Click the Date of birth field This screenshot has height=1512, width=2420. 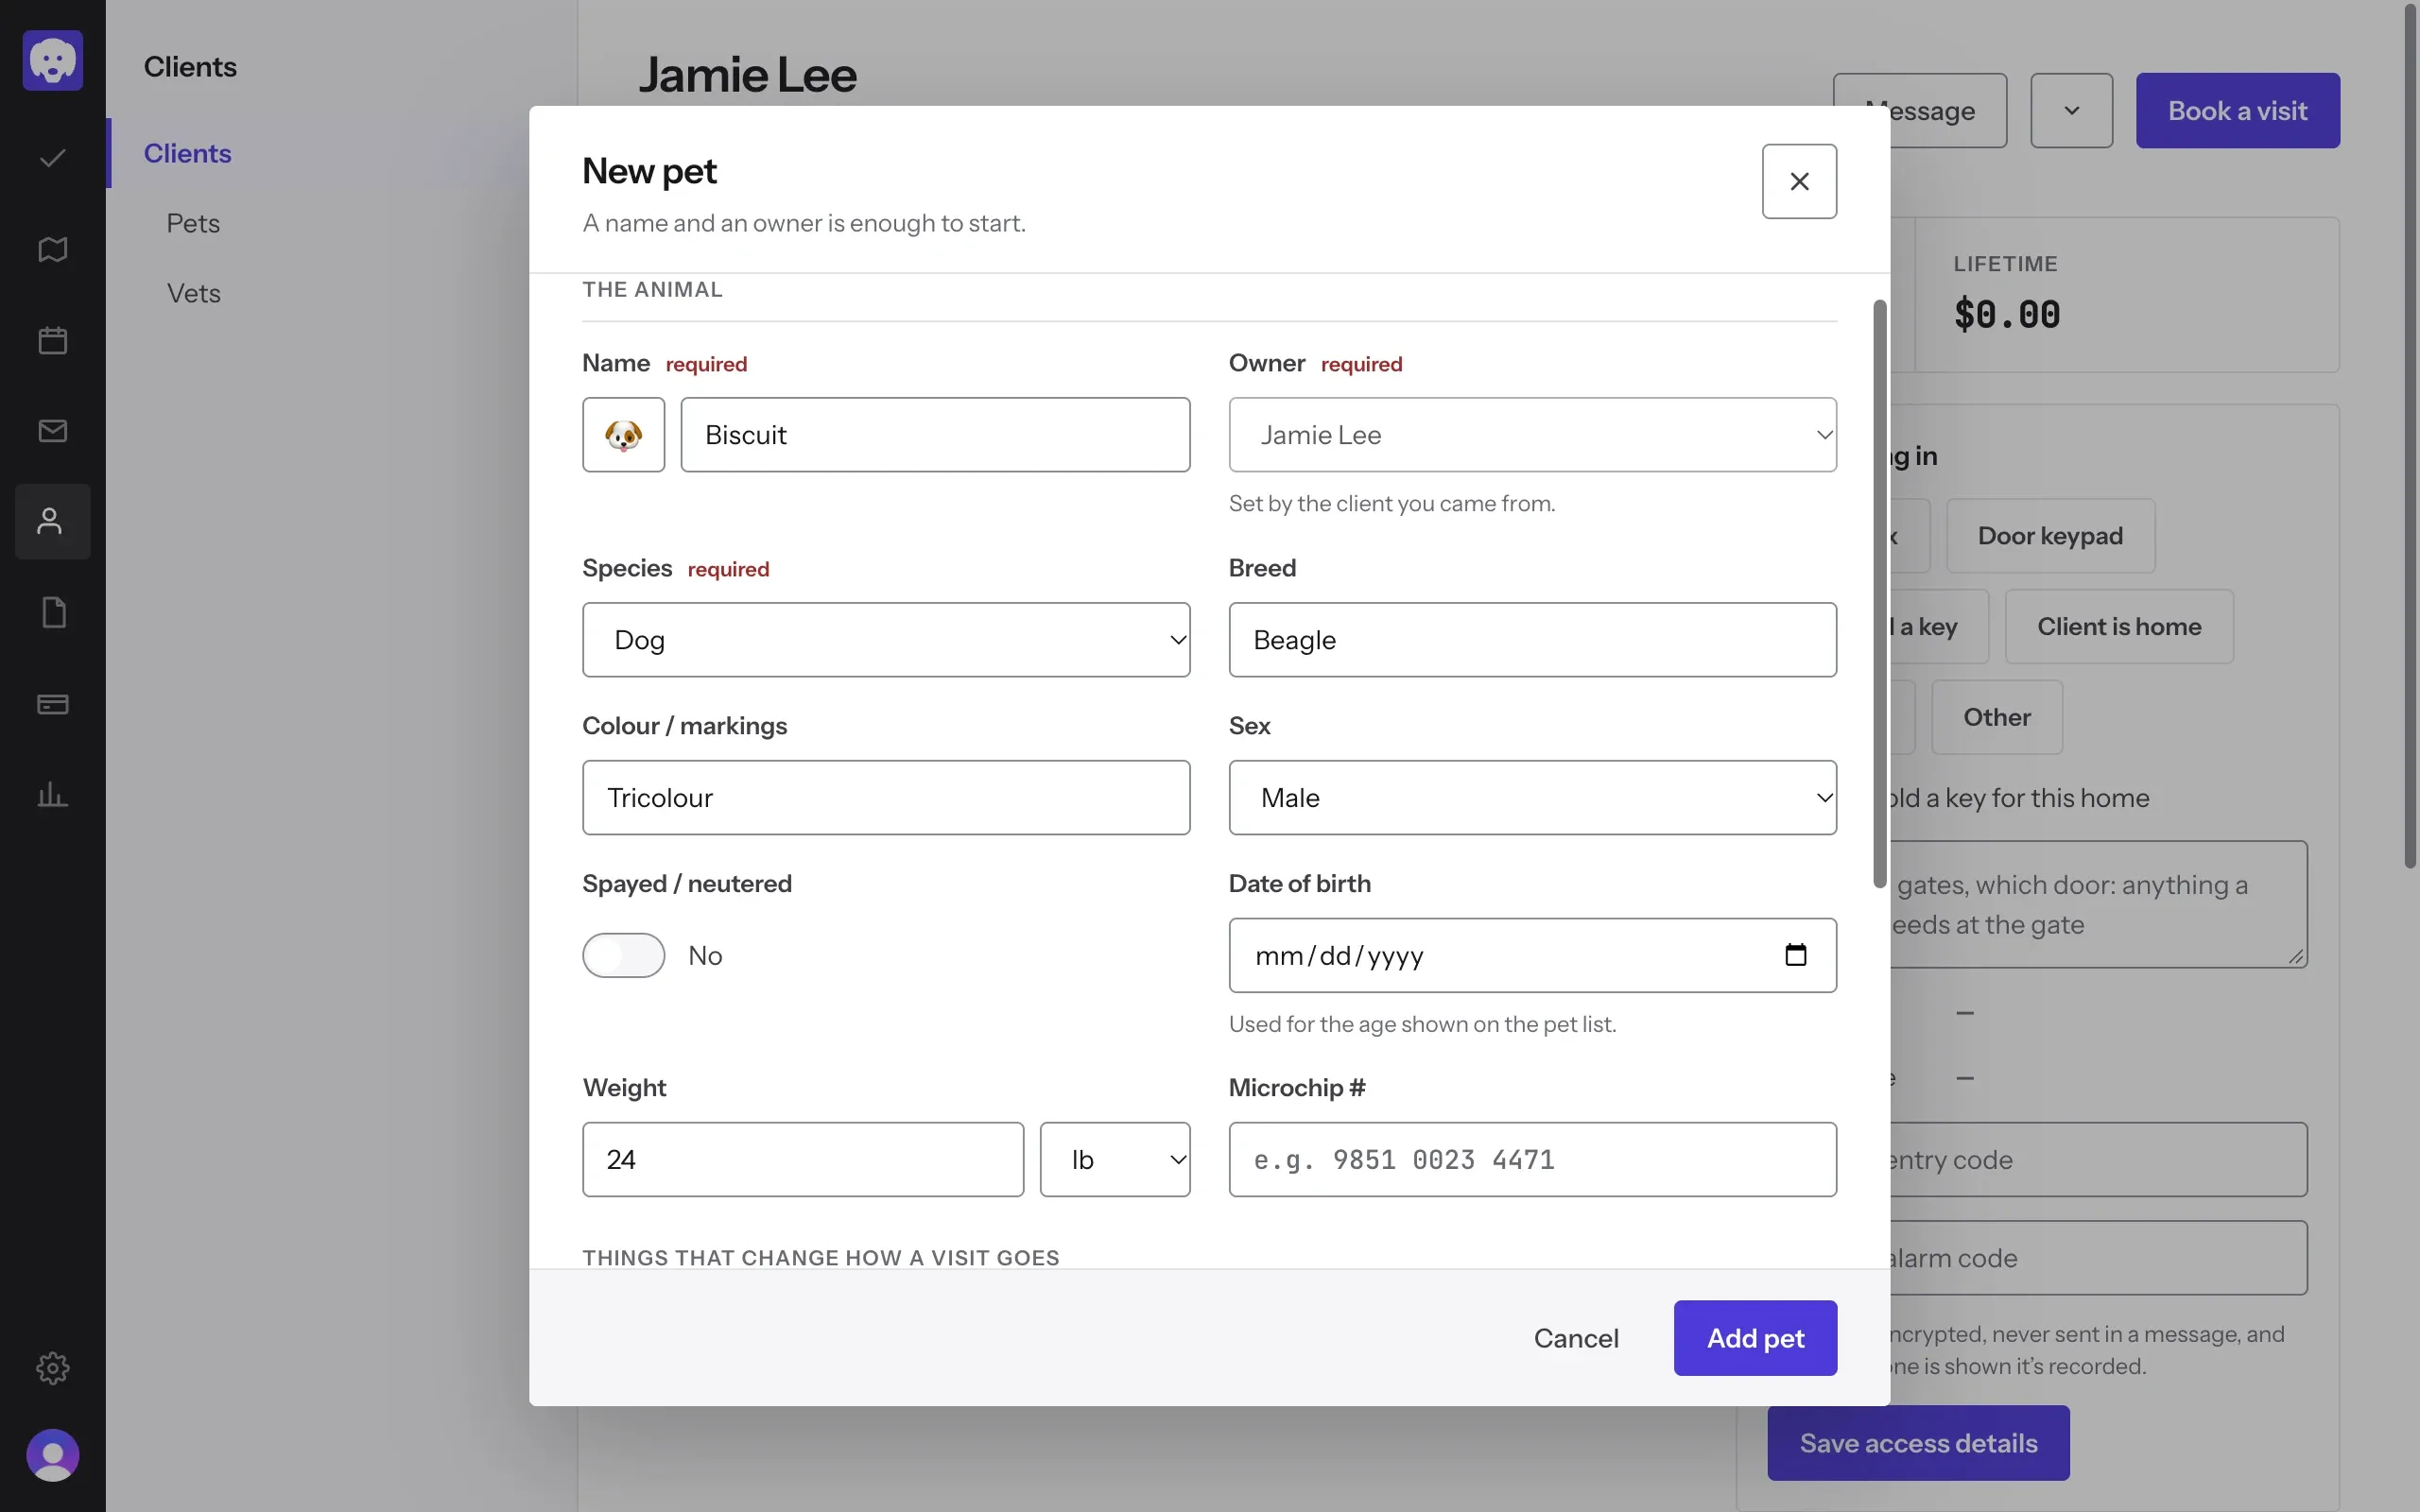pos(1532,955)
